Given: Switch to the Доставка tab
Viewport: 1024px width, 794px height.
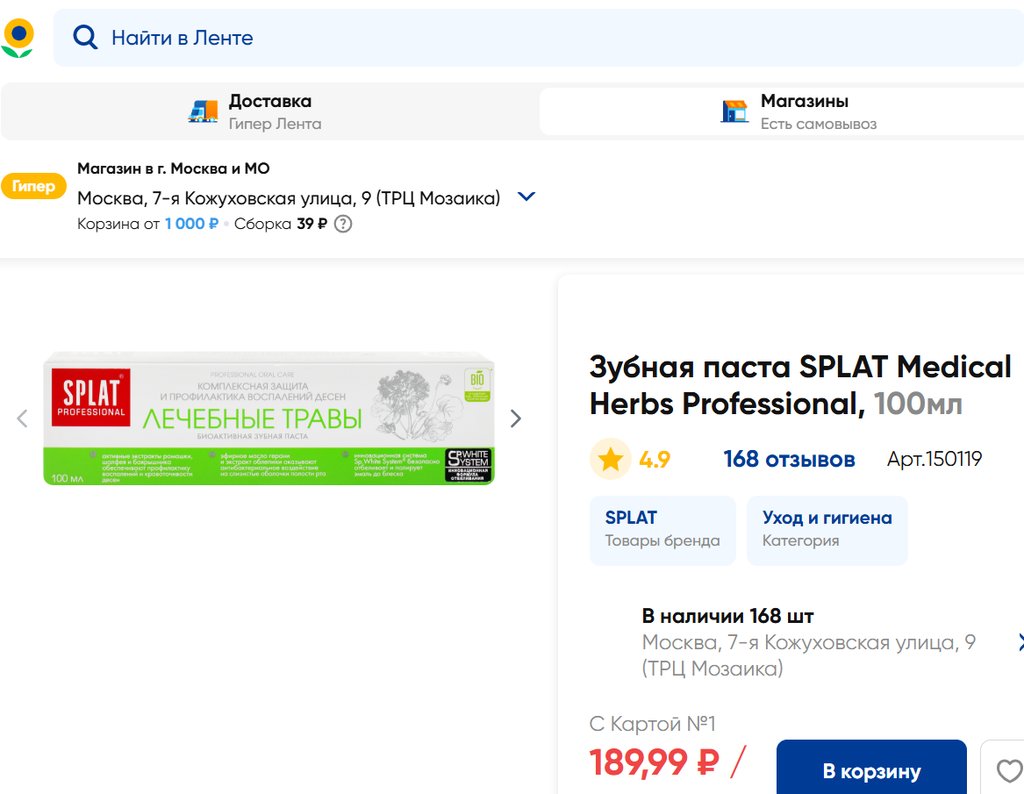Looking at the screenshot, I should click(270, 112).
